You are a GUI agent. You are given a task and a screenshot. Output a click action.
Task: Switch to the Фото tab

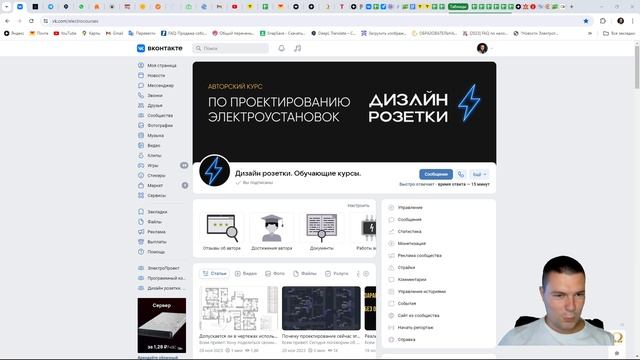point(275,273)
